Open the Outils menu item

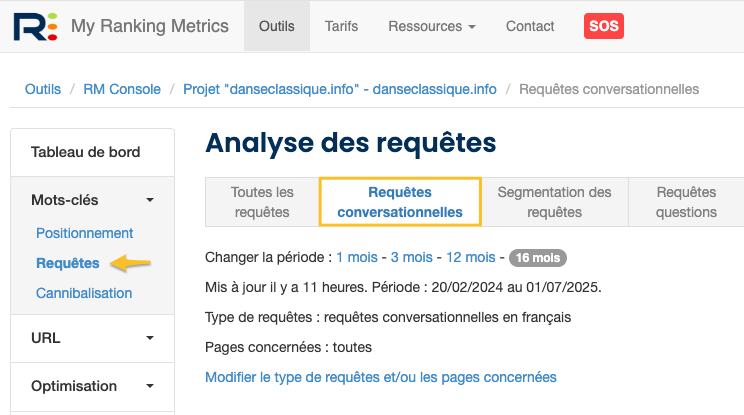(x=277, y=26)
